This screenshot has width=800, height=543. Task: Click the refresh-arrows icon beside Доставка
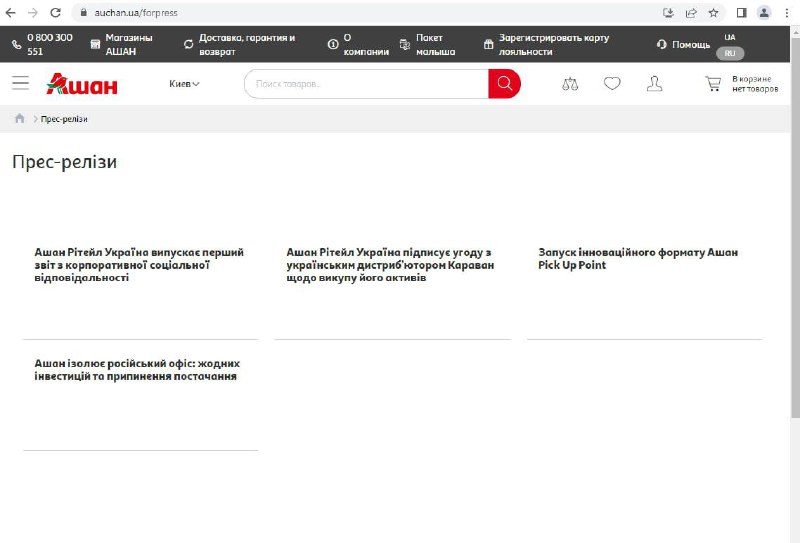[188, 44]
